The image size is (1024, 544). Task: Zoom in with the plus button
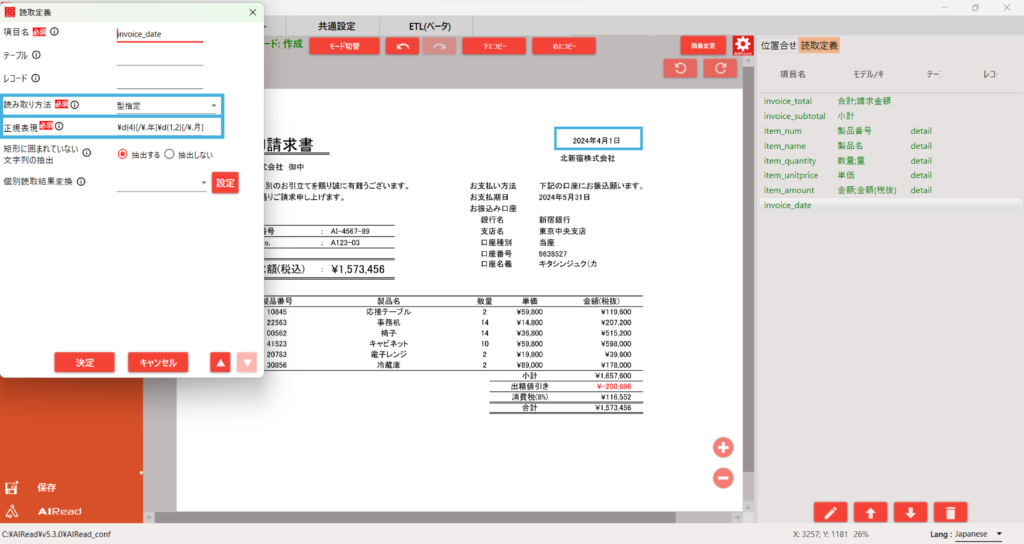pos(723,447)
